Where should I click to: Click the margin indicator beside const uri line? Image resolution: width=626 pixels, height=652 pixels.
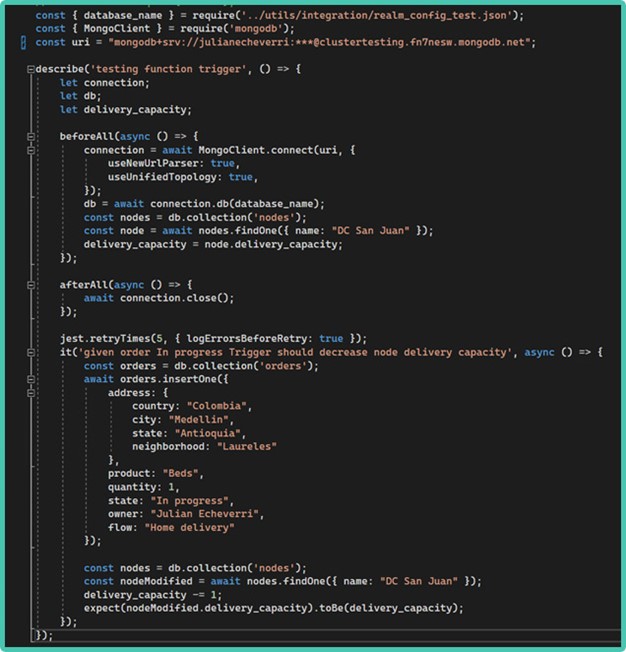(x=23, y=42)
